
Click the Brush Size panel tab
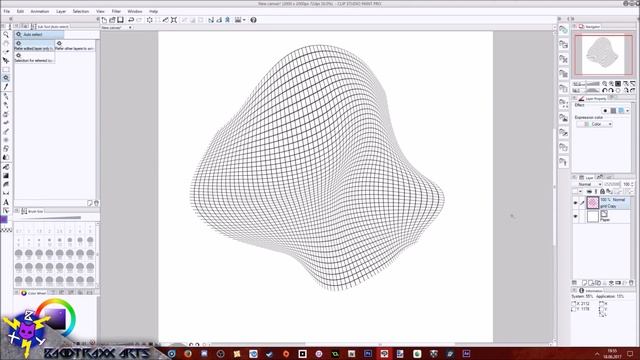pos(32,211)
